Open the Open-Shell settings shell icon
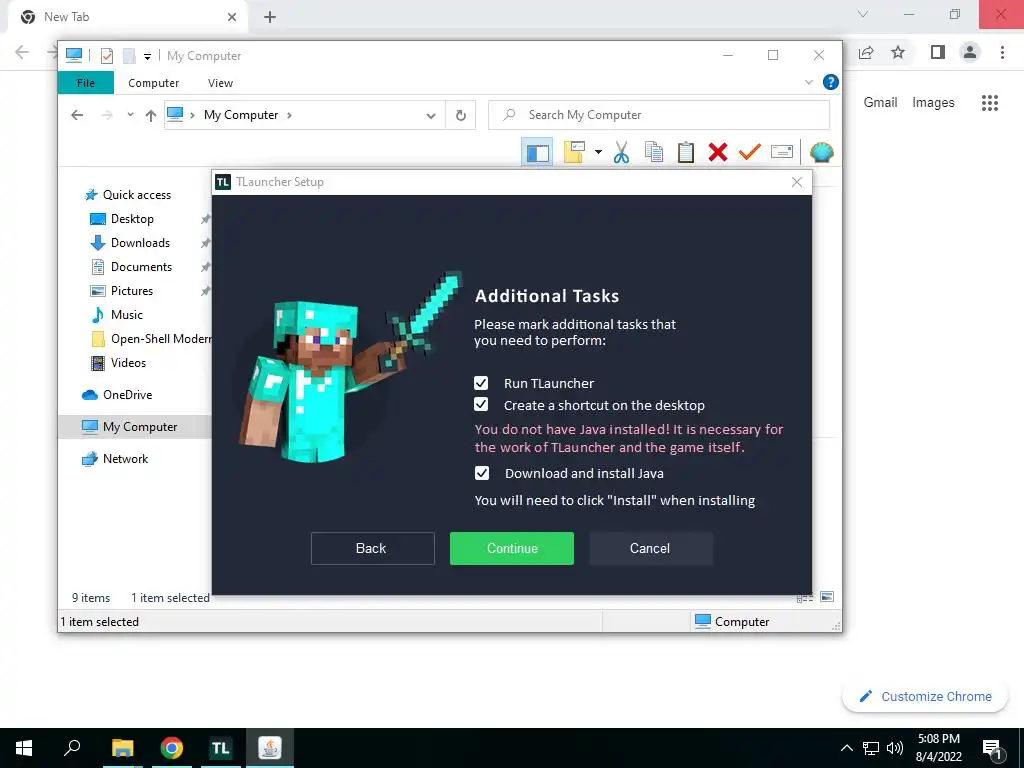The width and height of the screenshot is (1024, 768). pyautogui.click(x=822, y=152)
